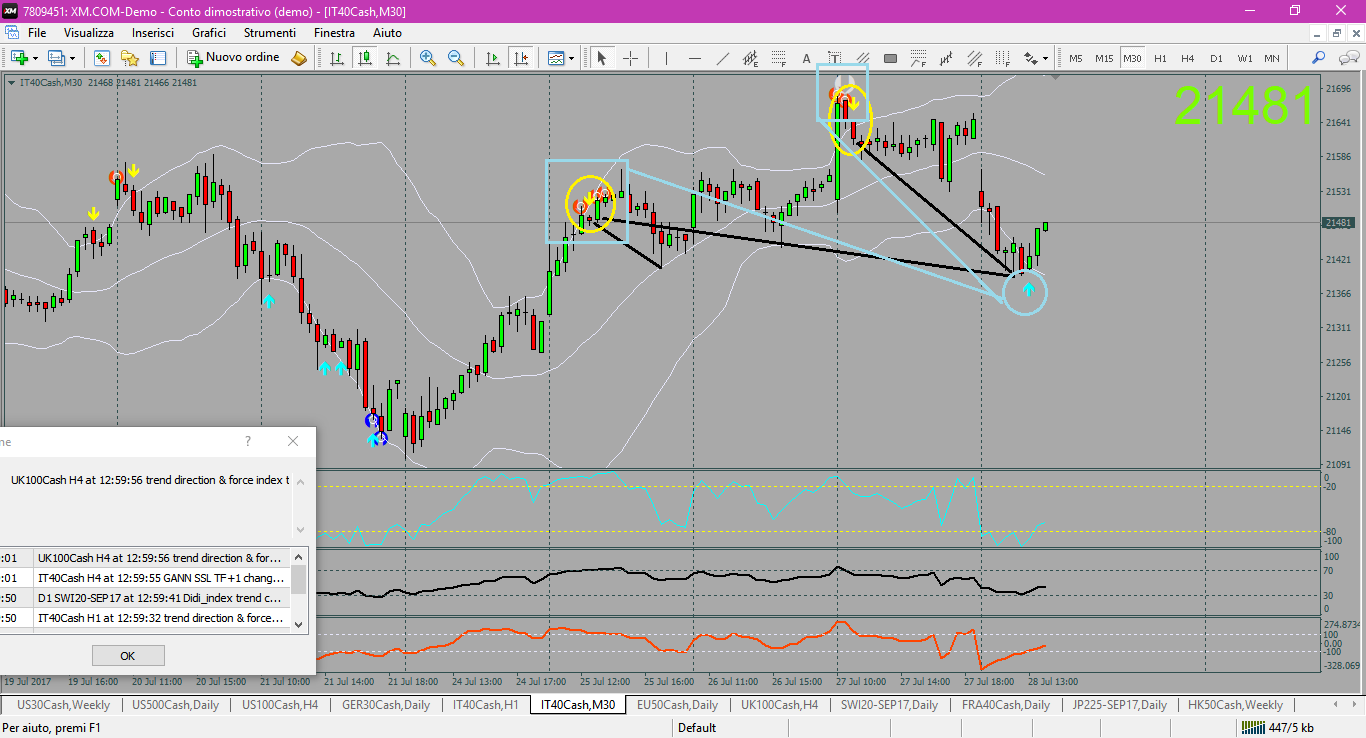Open the MetaEditor book icon
This screenshot has height=738, width=1366.
[x=299, y=58]
